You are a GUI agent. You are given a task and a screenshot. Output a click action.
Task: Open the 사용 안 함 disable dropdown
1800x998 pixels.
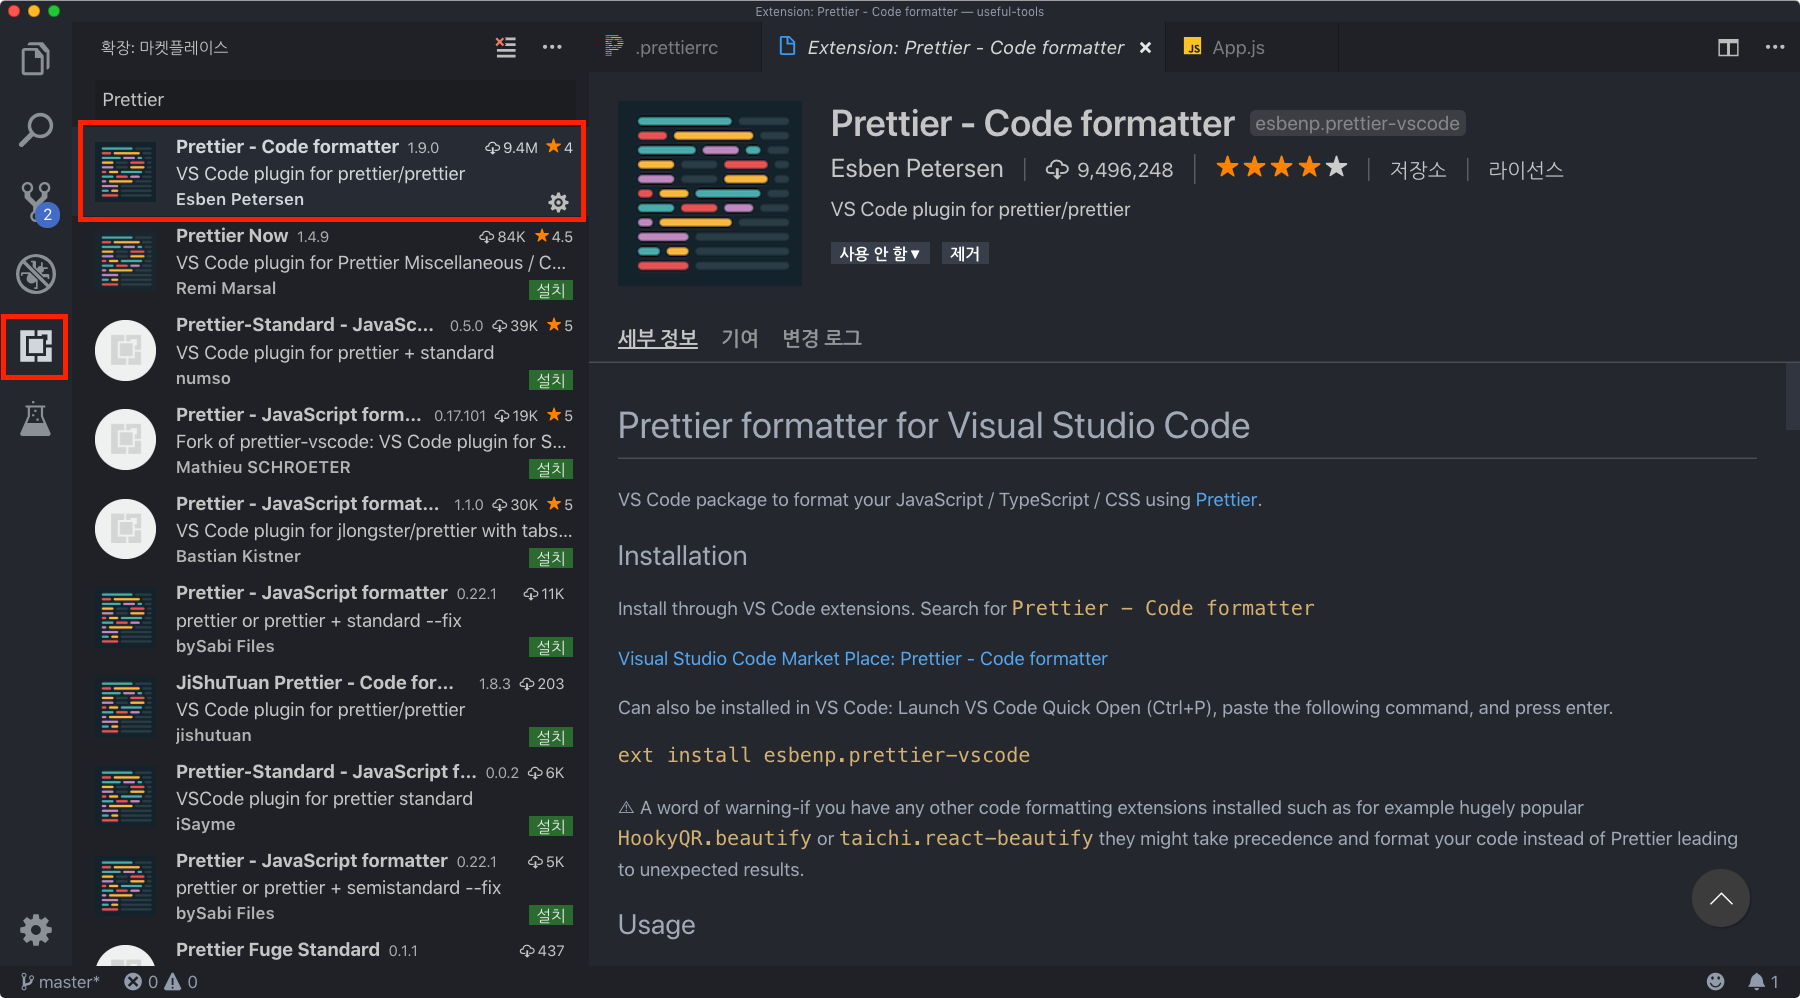pyautogui.click(x=880, y=254)
